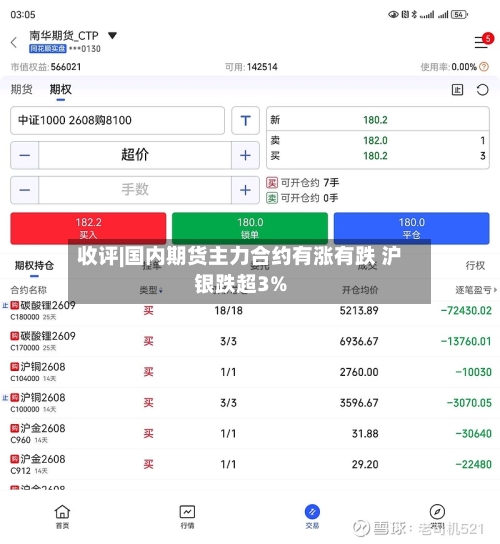Viewport: 500px width, 544px height.
Task: Tap the 18/18 quantity cell
Action: pos(228,311)
